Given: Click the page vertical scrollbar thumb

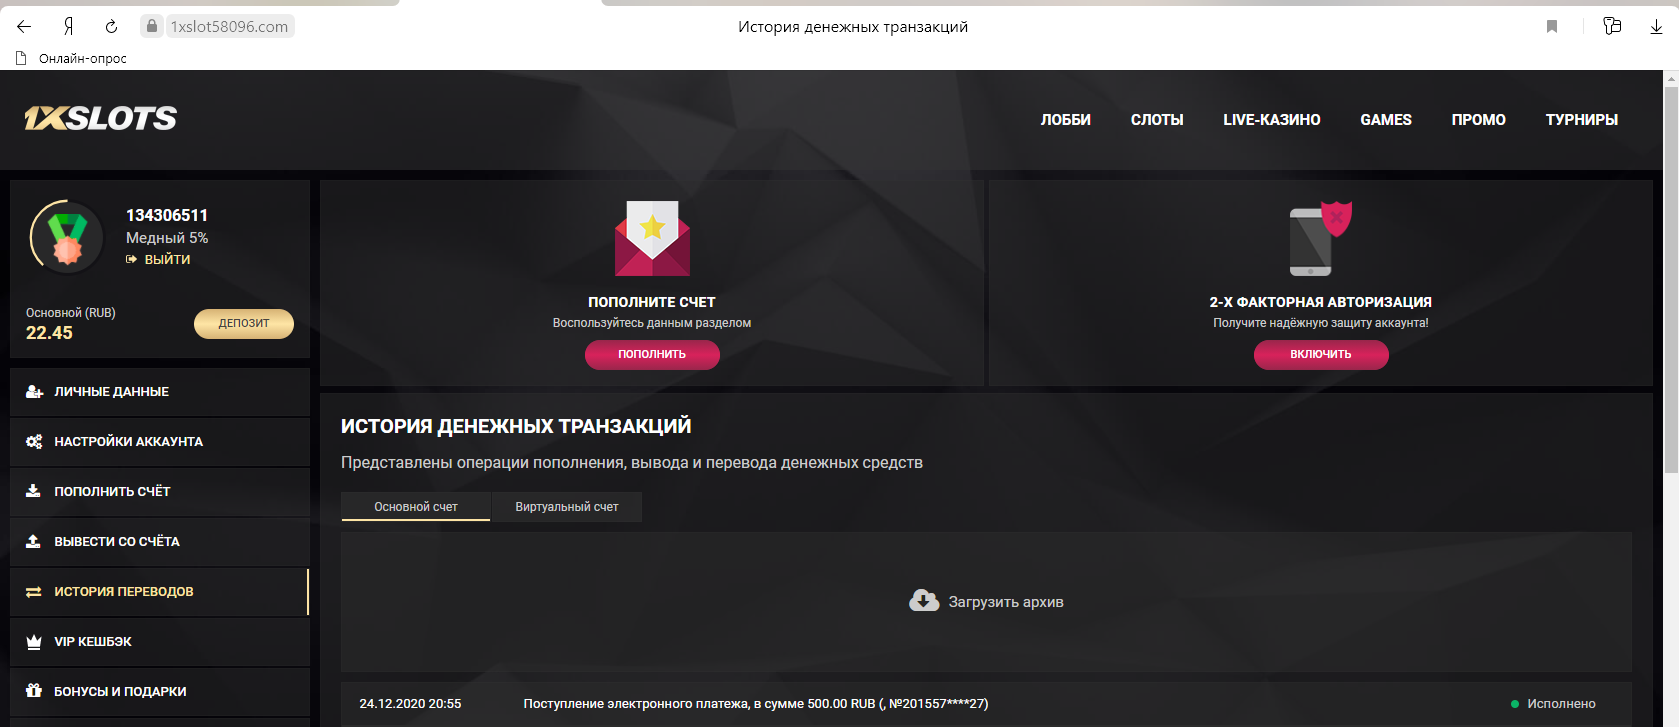Looking at the screenshot, I should pos(1671,280).
